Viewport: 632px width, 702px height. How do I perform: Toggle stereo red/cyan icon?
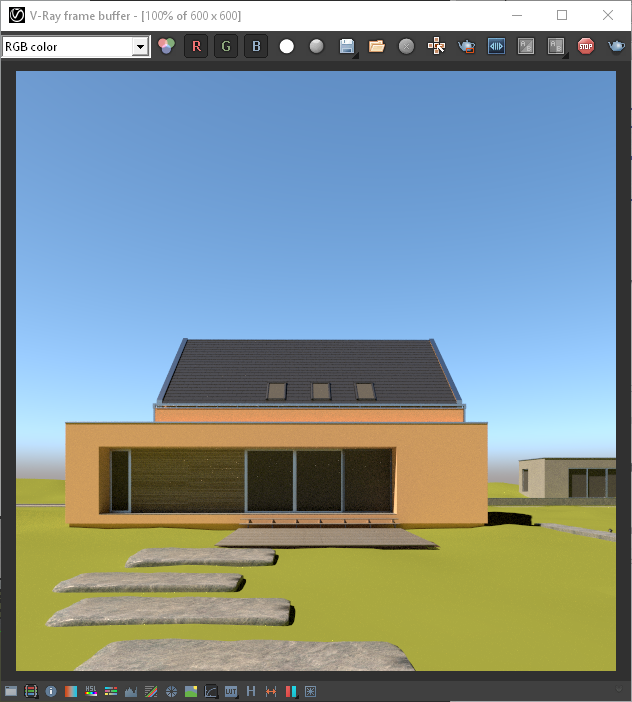click(291, 691)
